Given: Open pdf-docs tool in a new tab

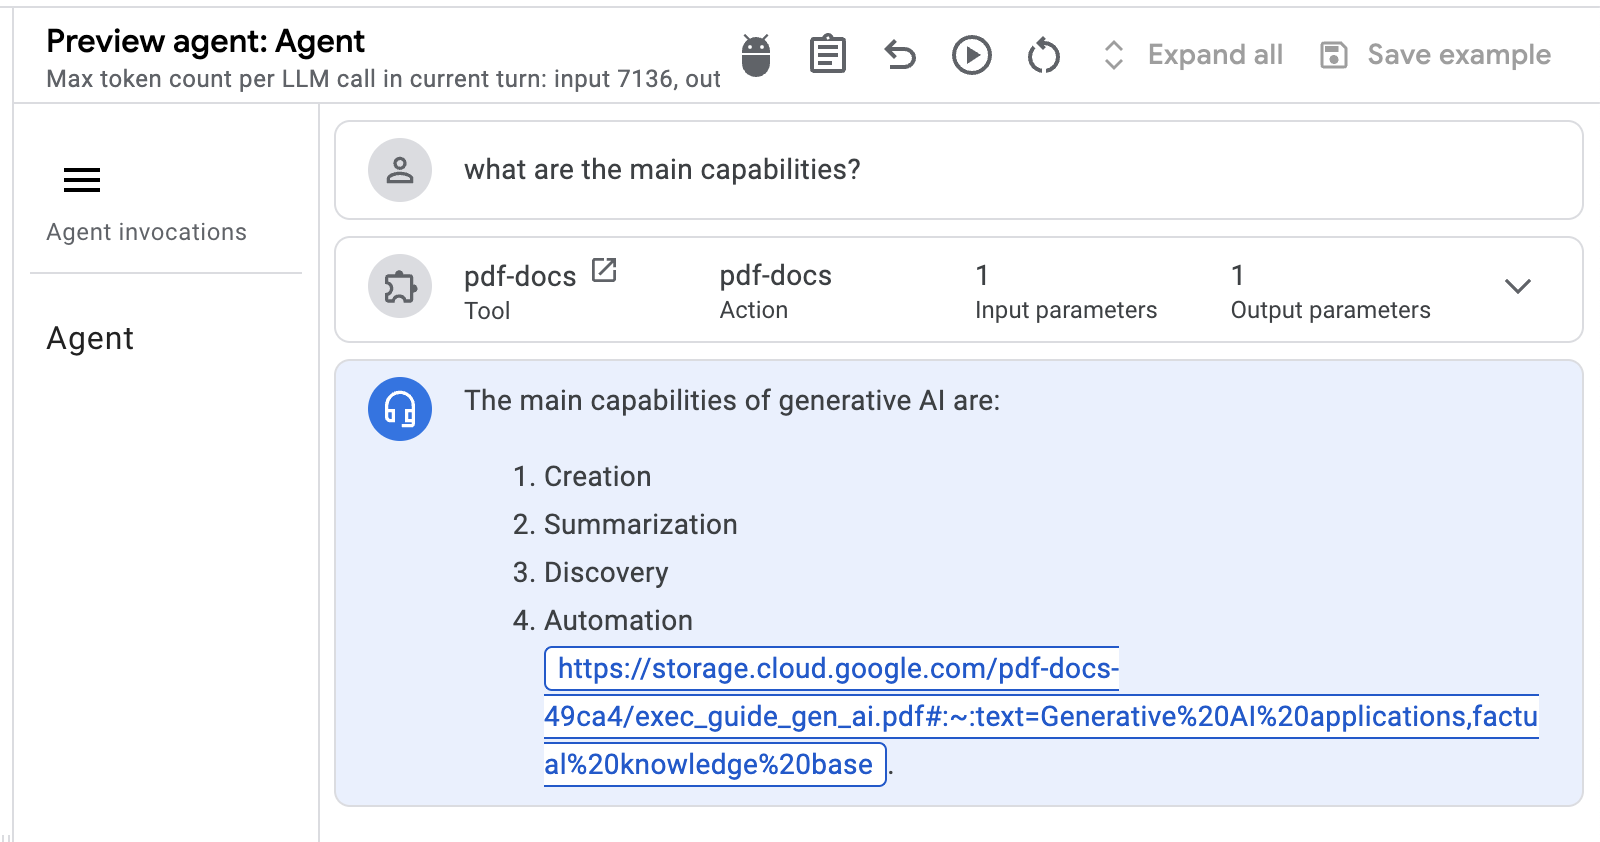Looking at the screenshot, I should coord(604,270).
